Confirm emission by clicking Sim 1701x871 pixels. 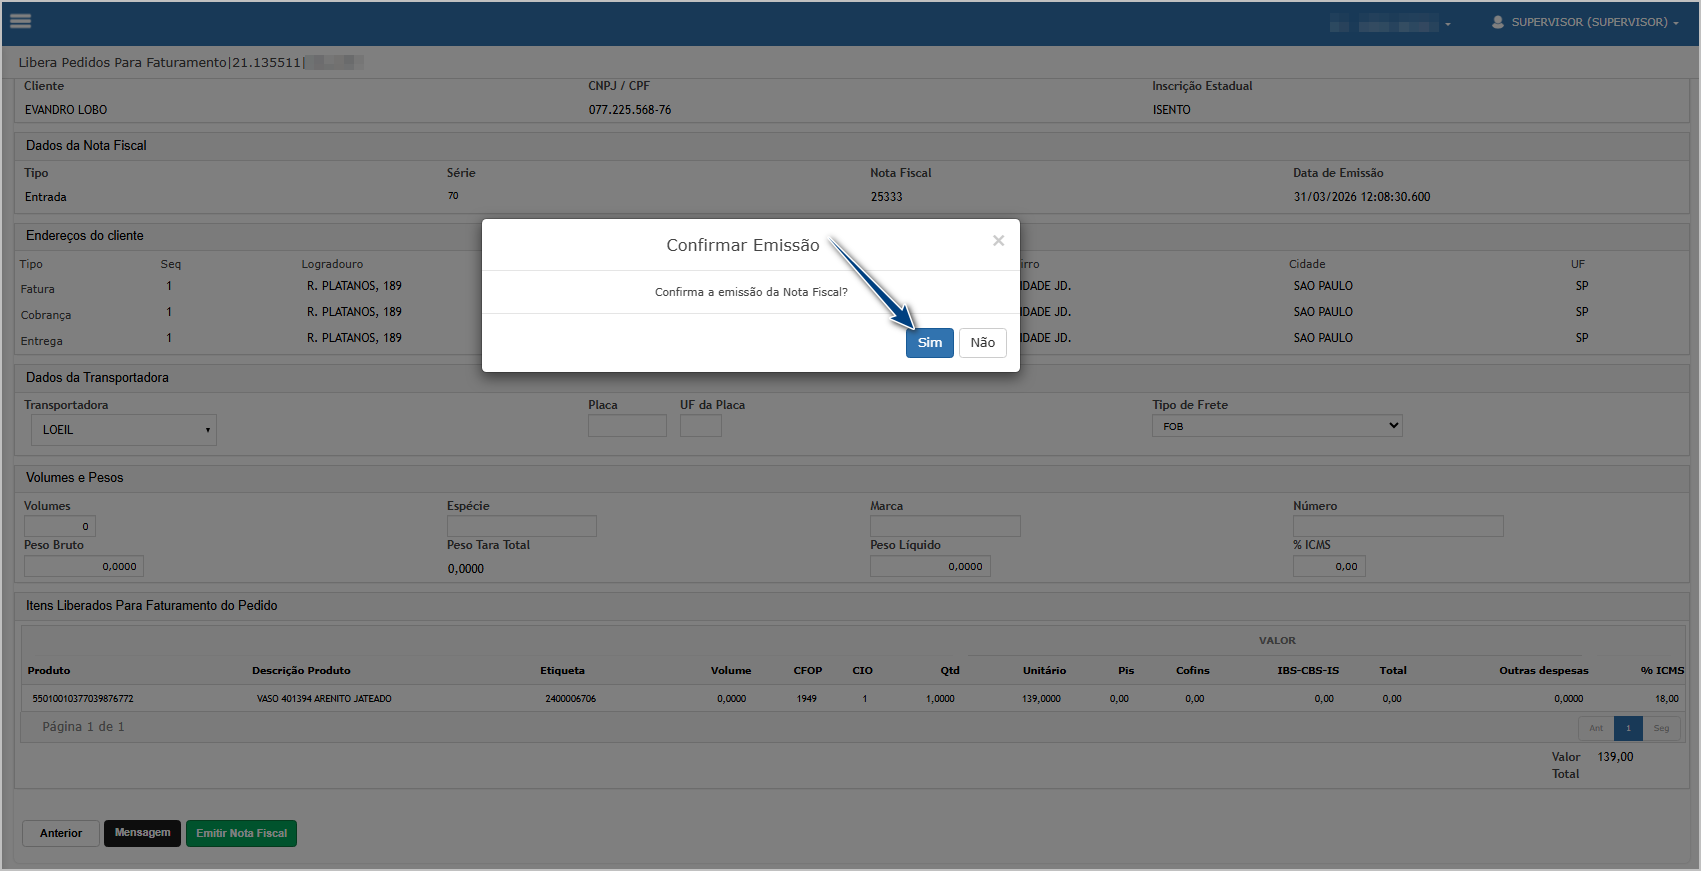[x=929, y=343]
